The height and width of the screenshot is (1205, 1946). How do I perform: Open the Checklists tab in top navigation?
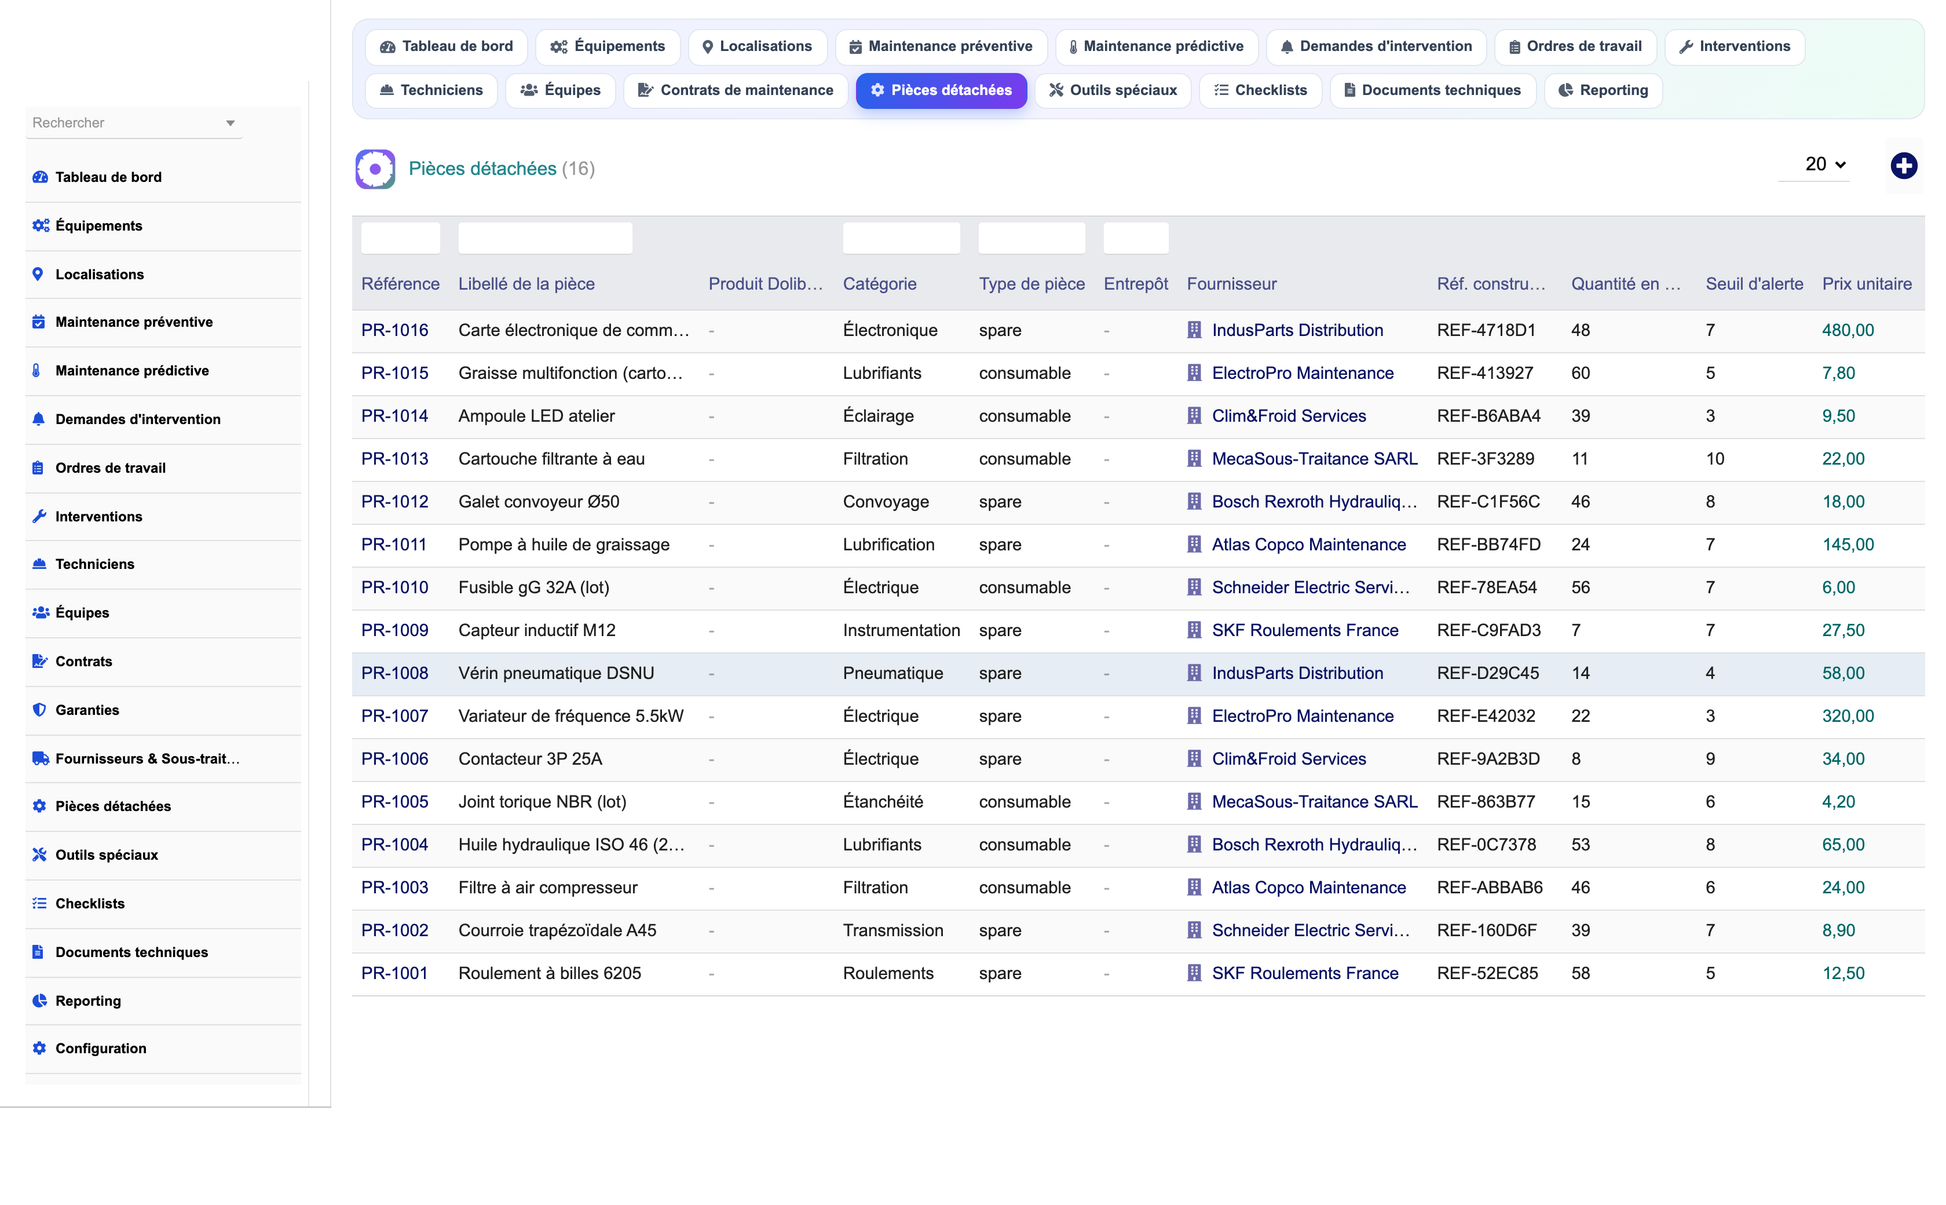point(1260,90)
